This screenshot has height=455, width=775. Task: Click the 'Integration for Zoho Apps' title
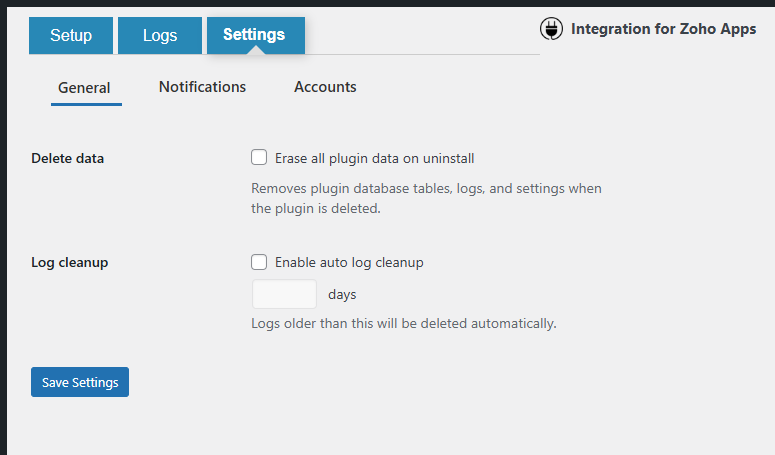(x=663, y=29)
